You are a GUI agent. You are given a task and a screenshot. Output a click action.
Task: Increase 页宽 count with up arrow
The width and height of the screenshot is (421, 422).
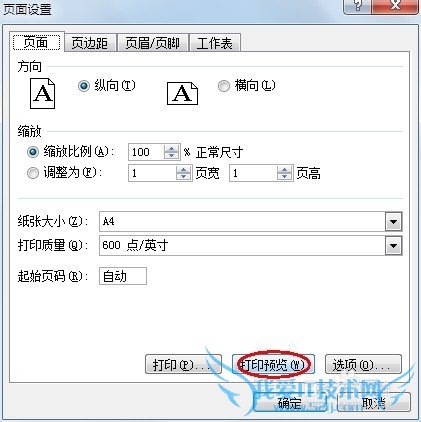click(x=183, y=169)
